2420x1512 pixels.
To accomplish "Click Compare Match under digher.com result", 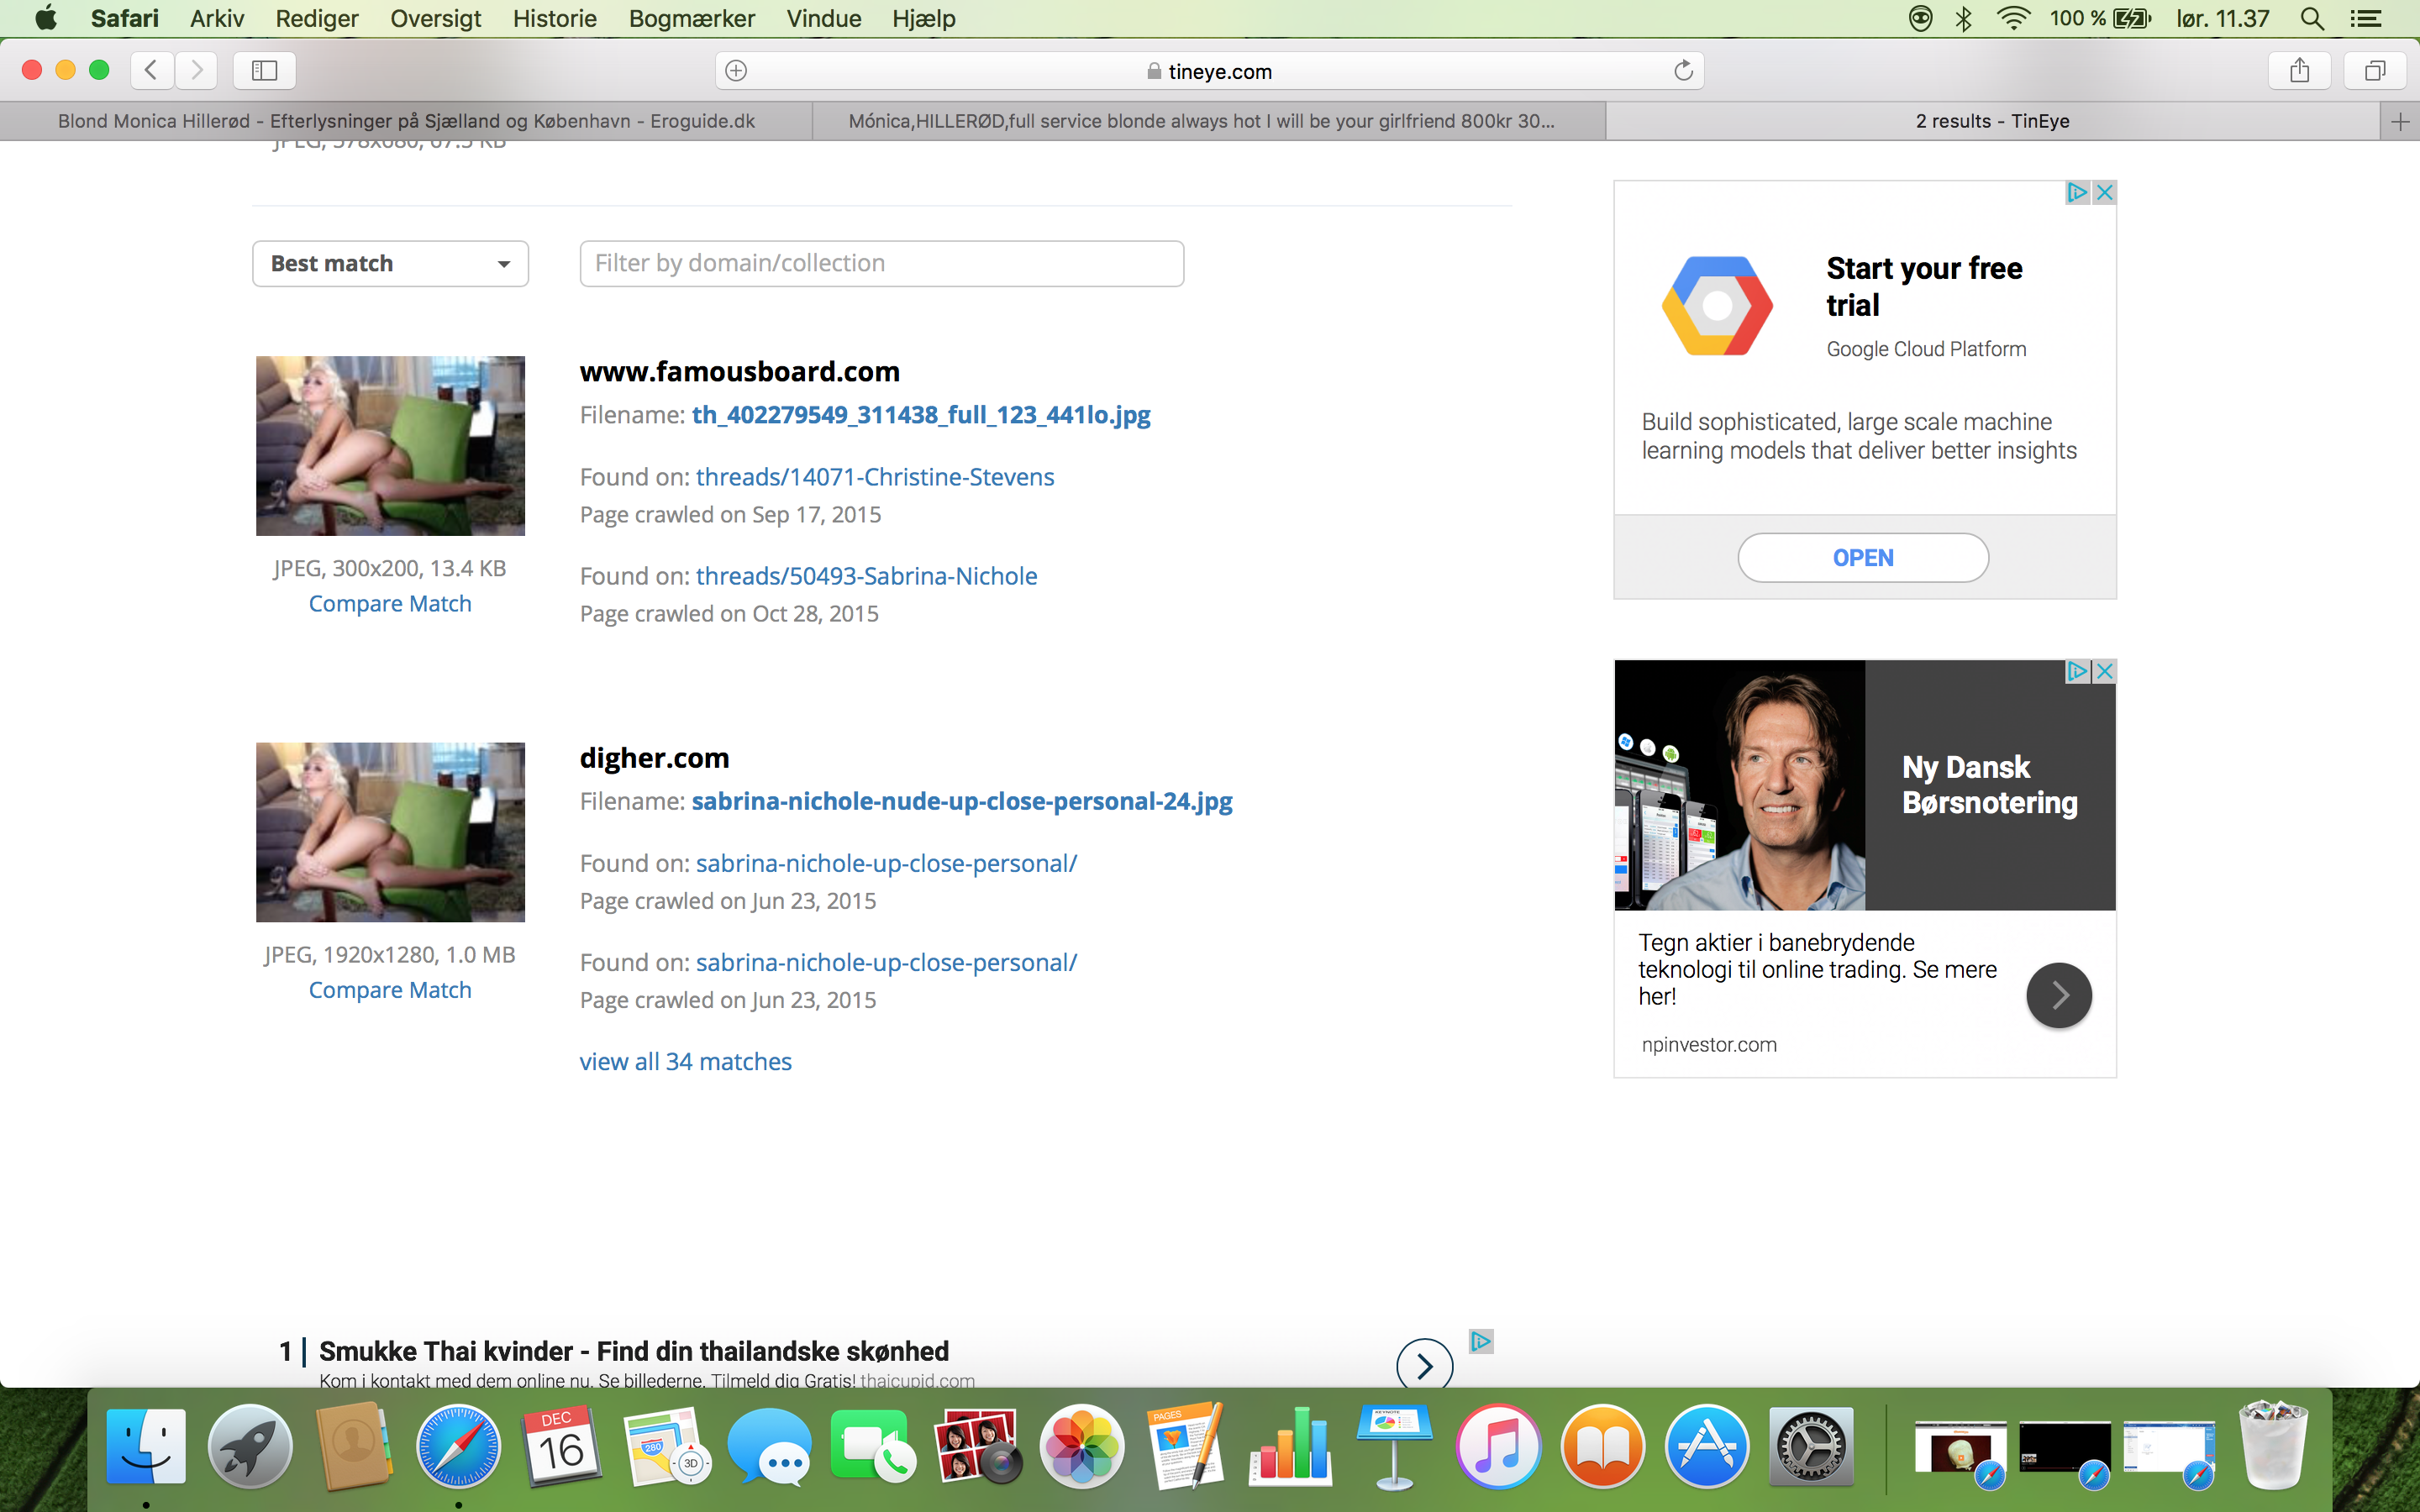I will point(390,990).
